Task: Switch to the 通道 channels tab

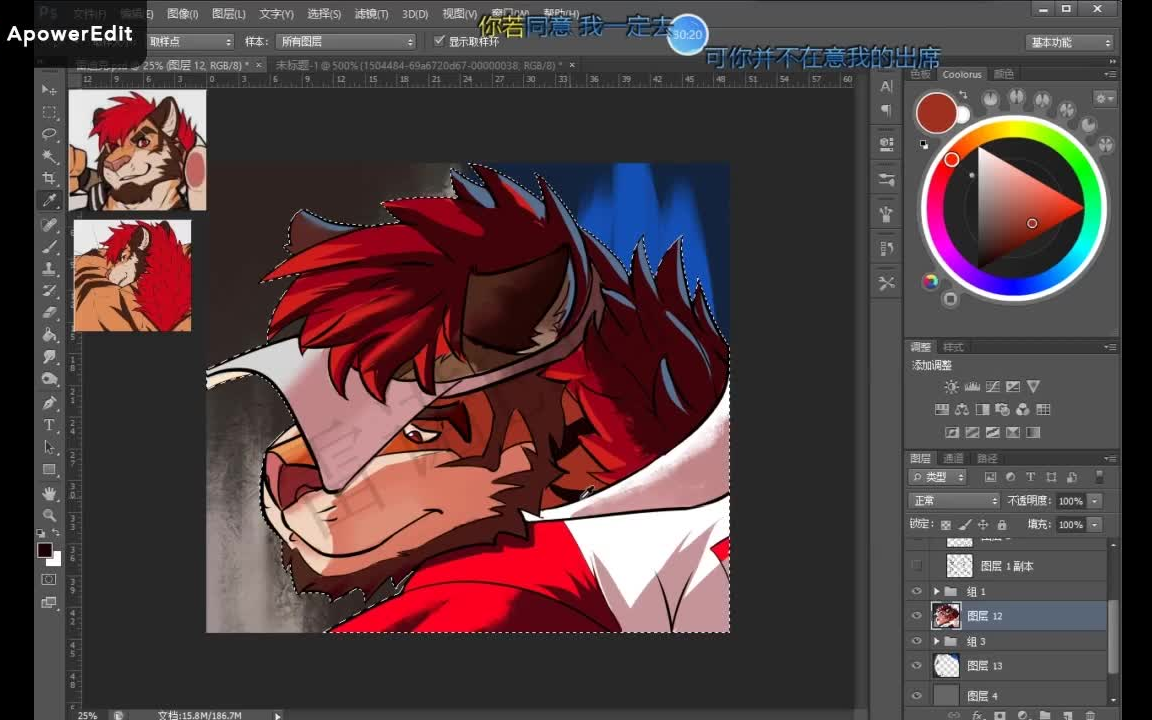Action: tap(953, 459)
